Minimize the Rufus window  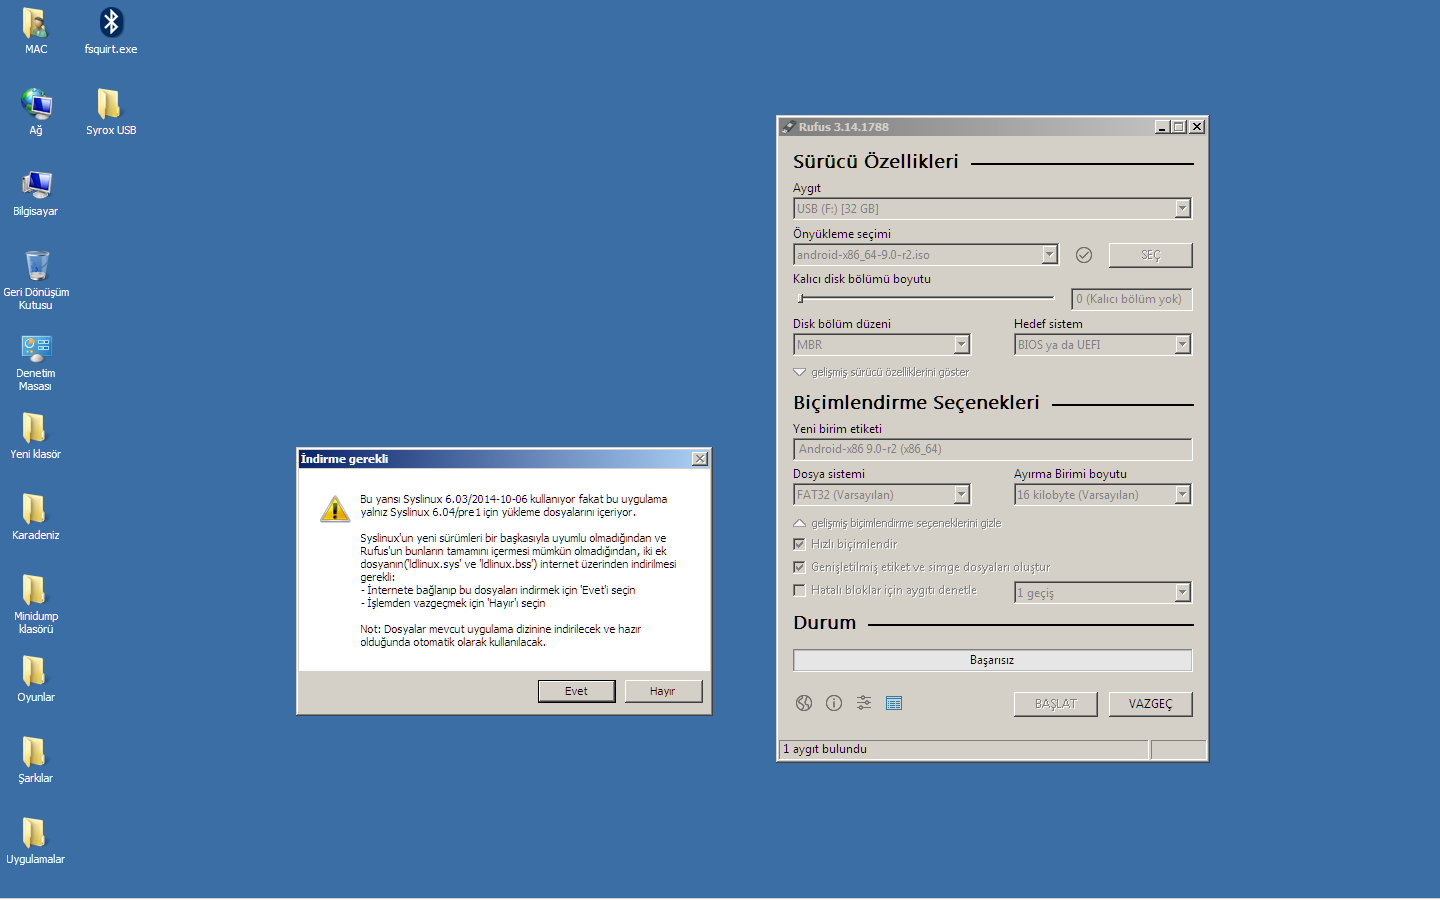pyautogui.click(x=1162, y=127)
